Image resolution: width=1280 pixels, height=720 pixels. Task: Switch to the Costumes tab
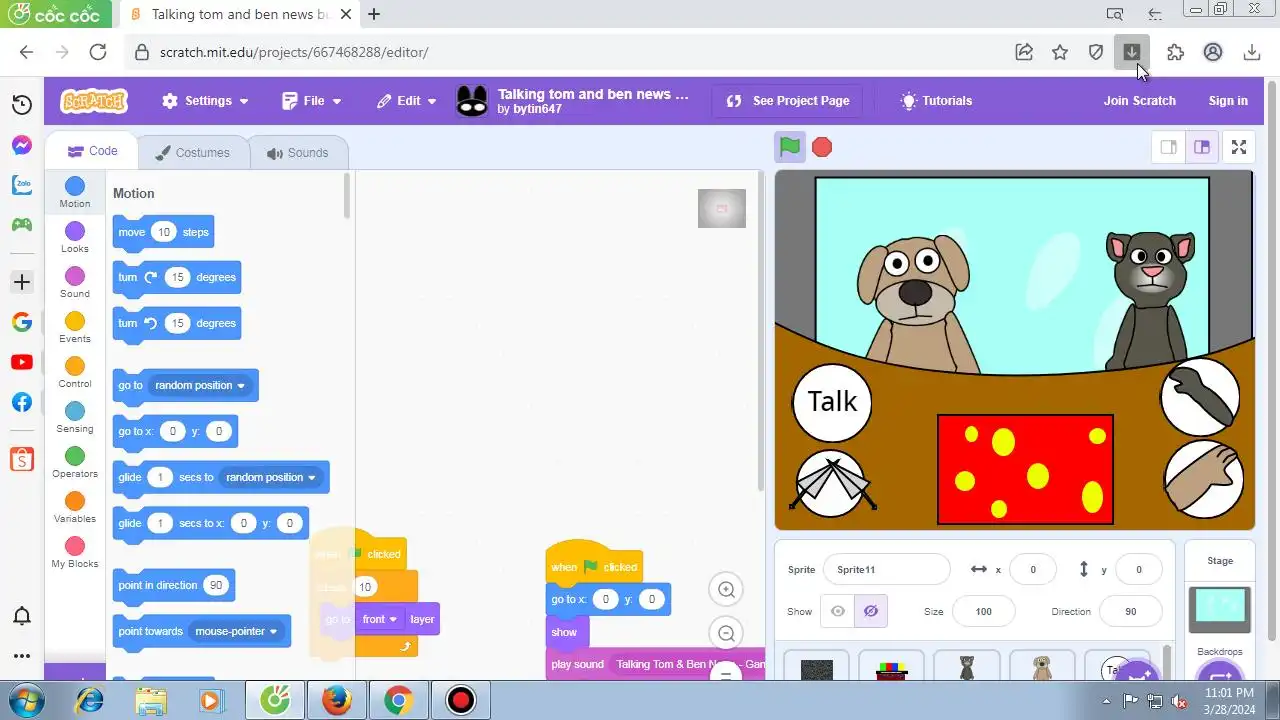coord(193,153)
